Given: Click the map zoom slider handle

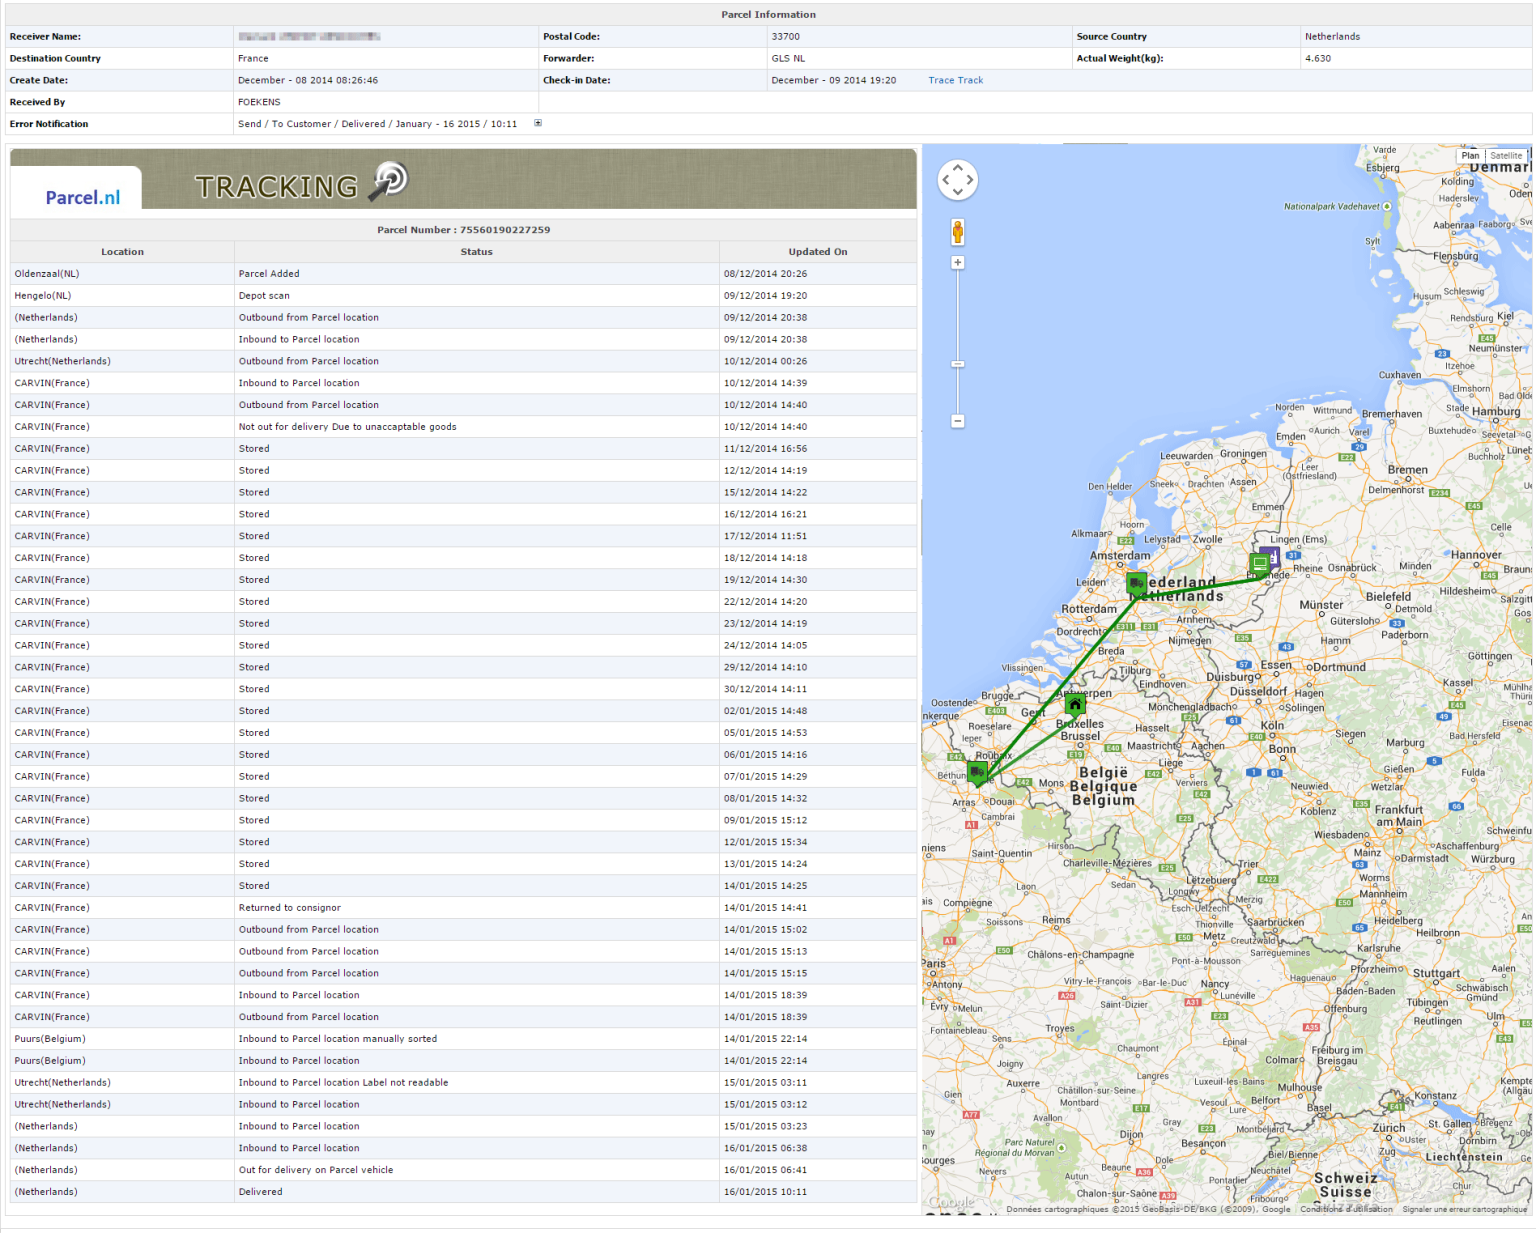Looking at the screenshot, I should [957, 364].
